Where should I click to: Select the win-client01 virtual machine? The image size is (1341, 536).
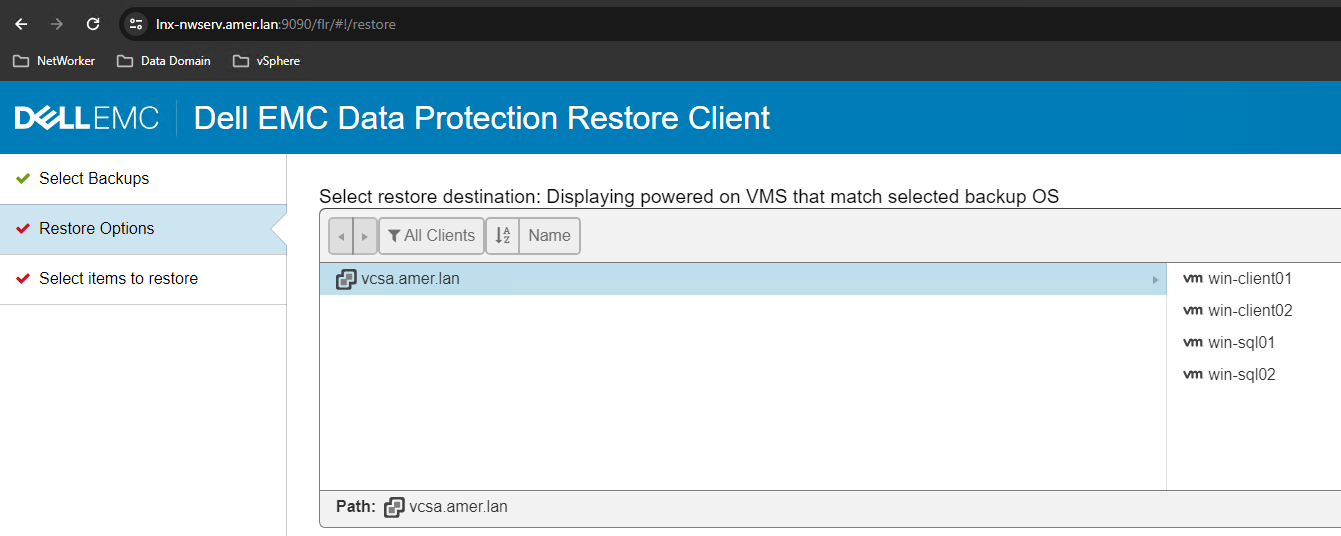(x=1249, y=279)
